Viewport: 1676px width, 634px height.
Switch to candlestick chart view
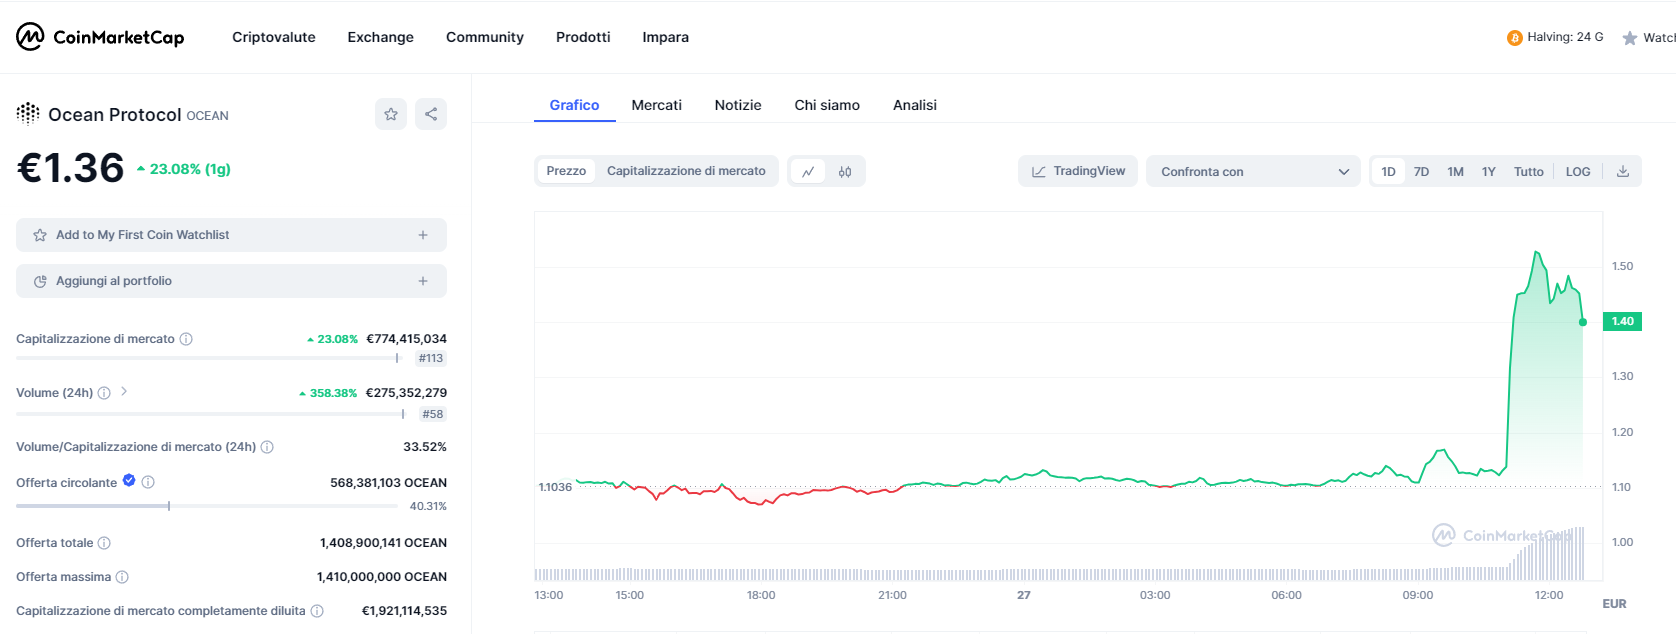[x=845, y=172]
